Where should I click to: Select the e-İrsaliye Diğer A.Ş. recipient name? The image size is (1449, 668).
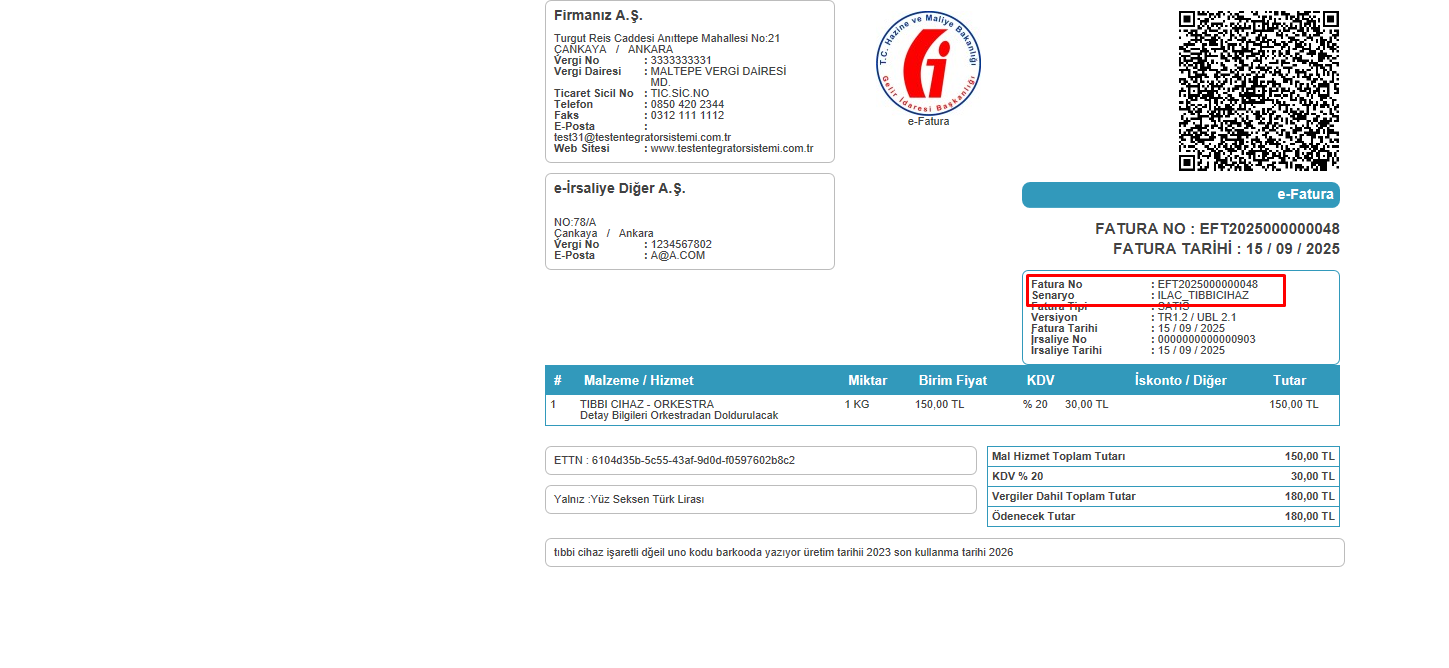(x=619, y=189)
